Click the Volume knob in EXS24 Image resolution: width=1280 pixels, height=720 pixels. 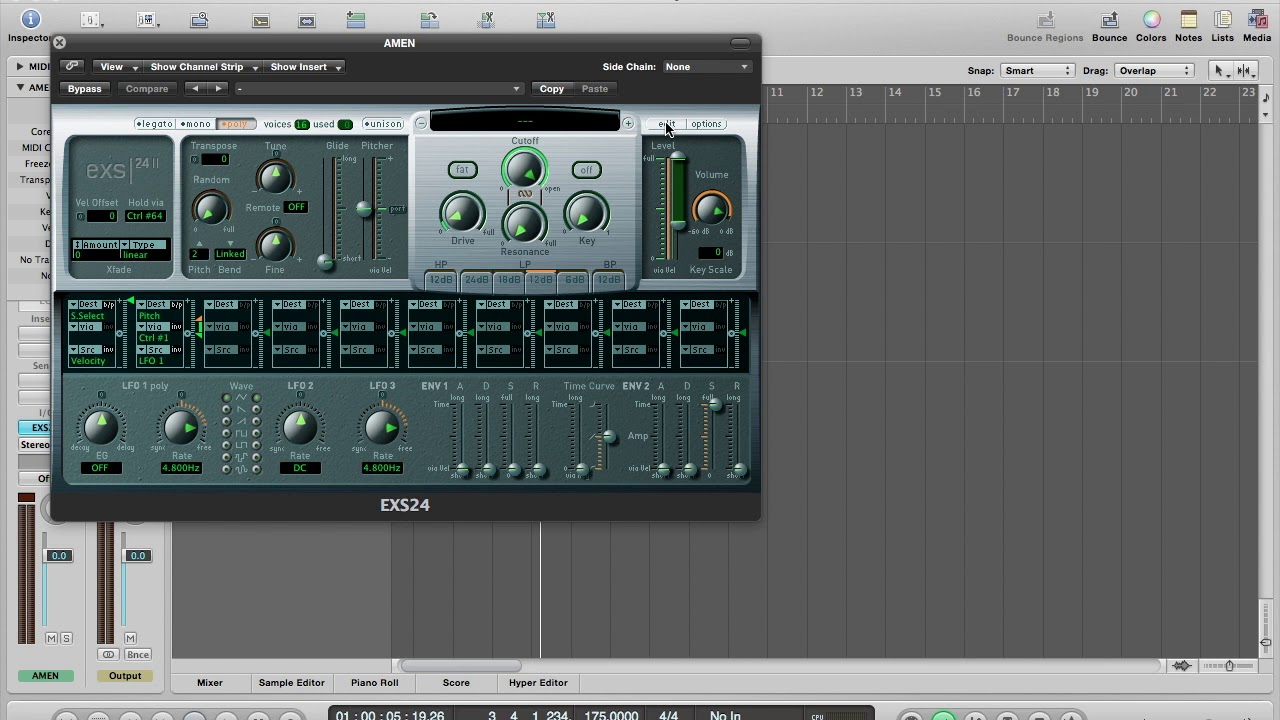tap(711, 208)
